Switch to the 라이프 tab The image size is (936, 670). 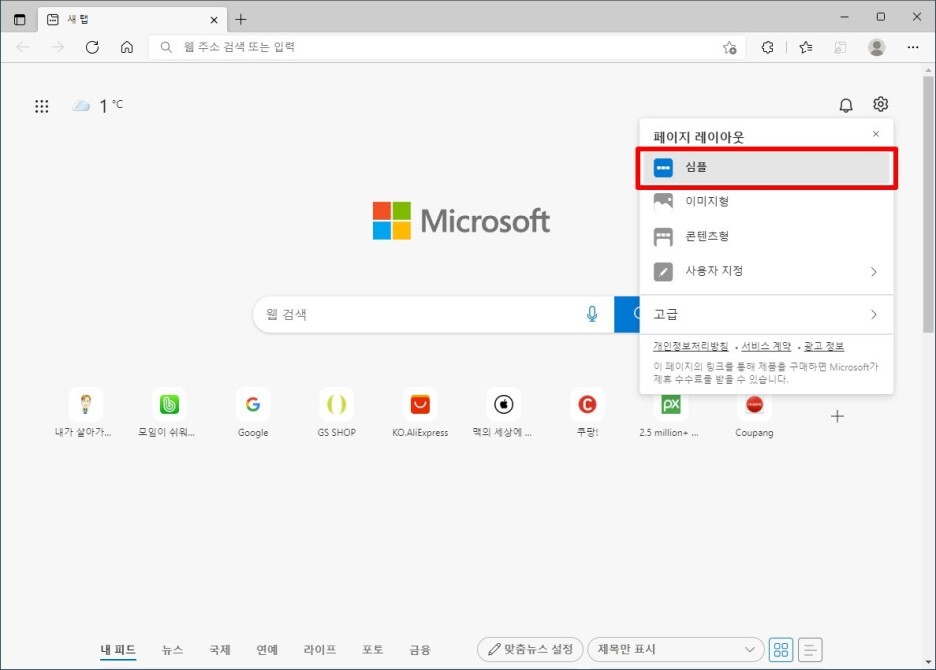coord(319,650)
